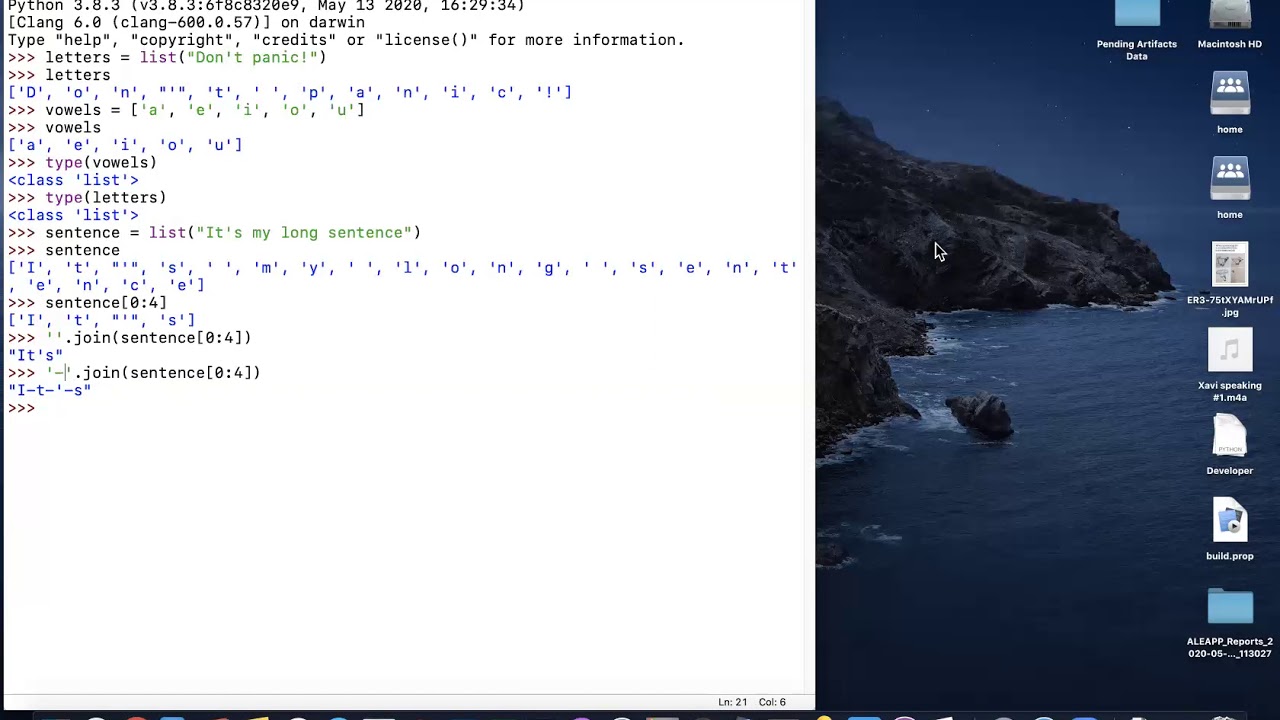The height and width of the screenshot is (720, 1280).
Task: Click the "I-t-'-s" output string
Action: 49,390
